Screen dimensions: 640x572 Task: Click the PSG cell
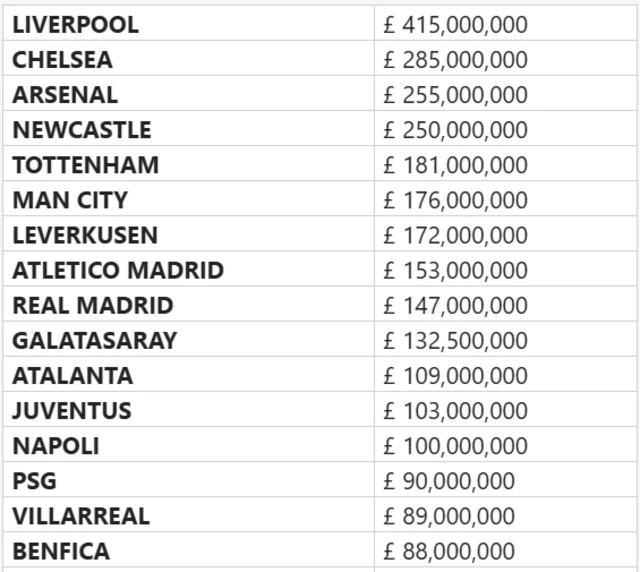pos(35,481)
